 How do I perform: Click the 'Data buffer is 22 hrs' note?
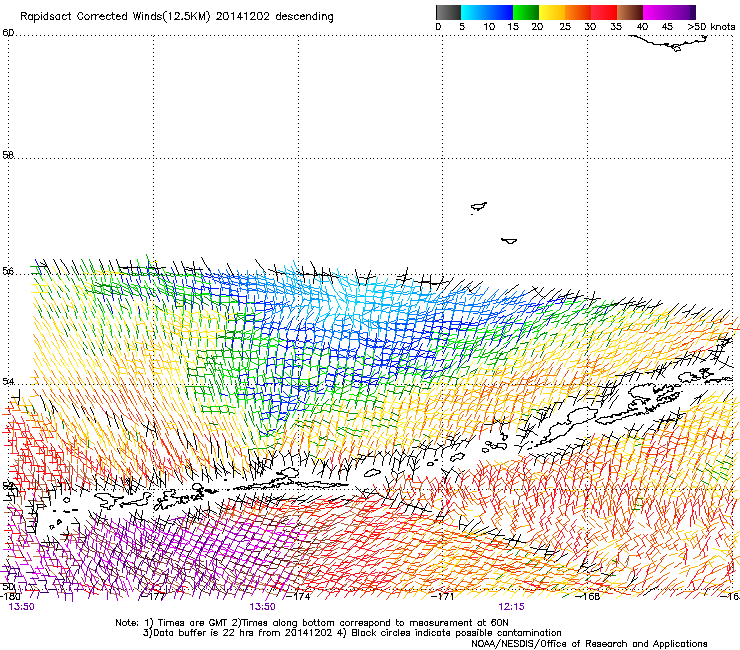pos(352,633)
